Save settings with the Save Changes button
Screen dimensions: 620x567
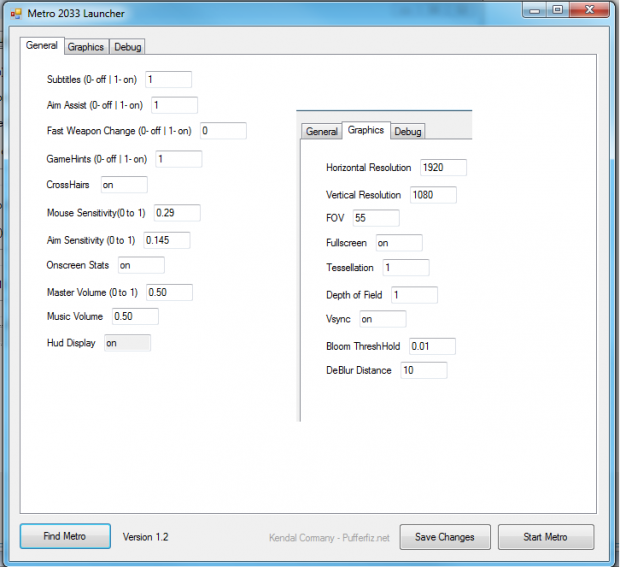pos(445,537)
